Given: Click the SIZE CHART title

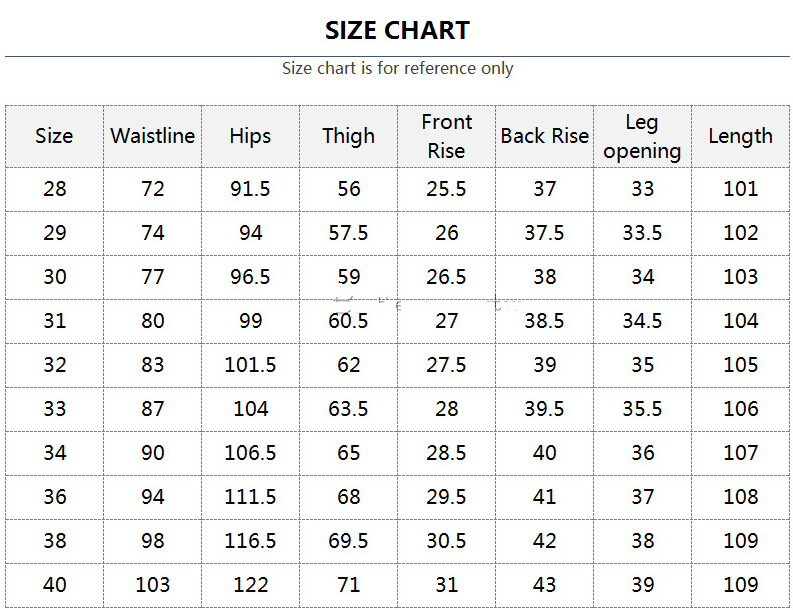Looking at the screenshot, I should 397,30.
